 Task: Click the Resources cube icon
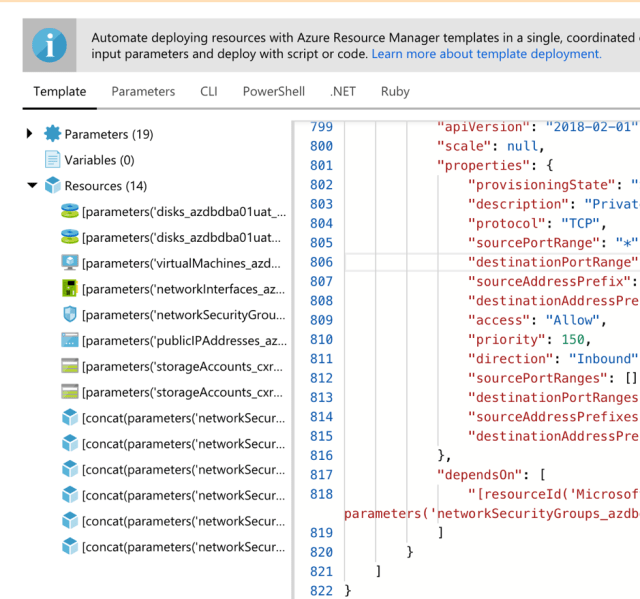[x=52, y=186]
